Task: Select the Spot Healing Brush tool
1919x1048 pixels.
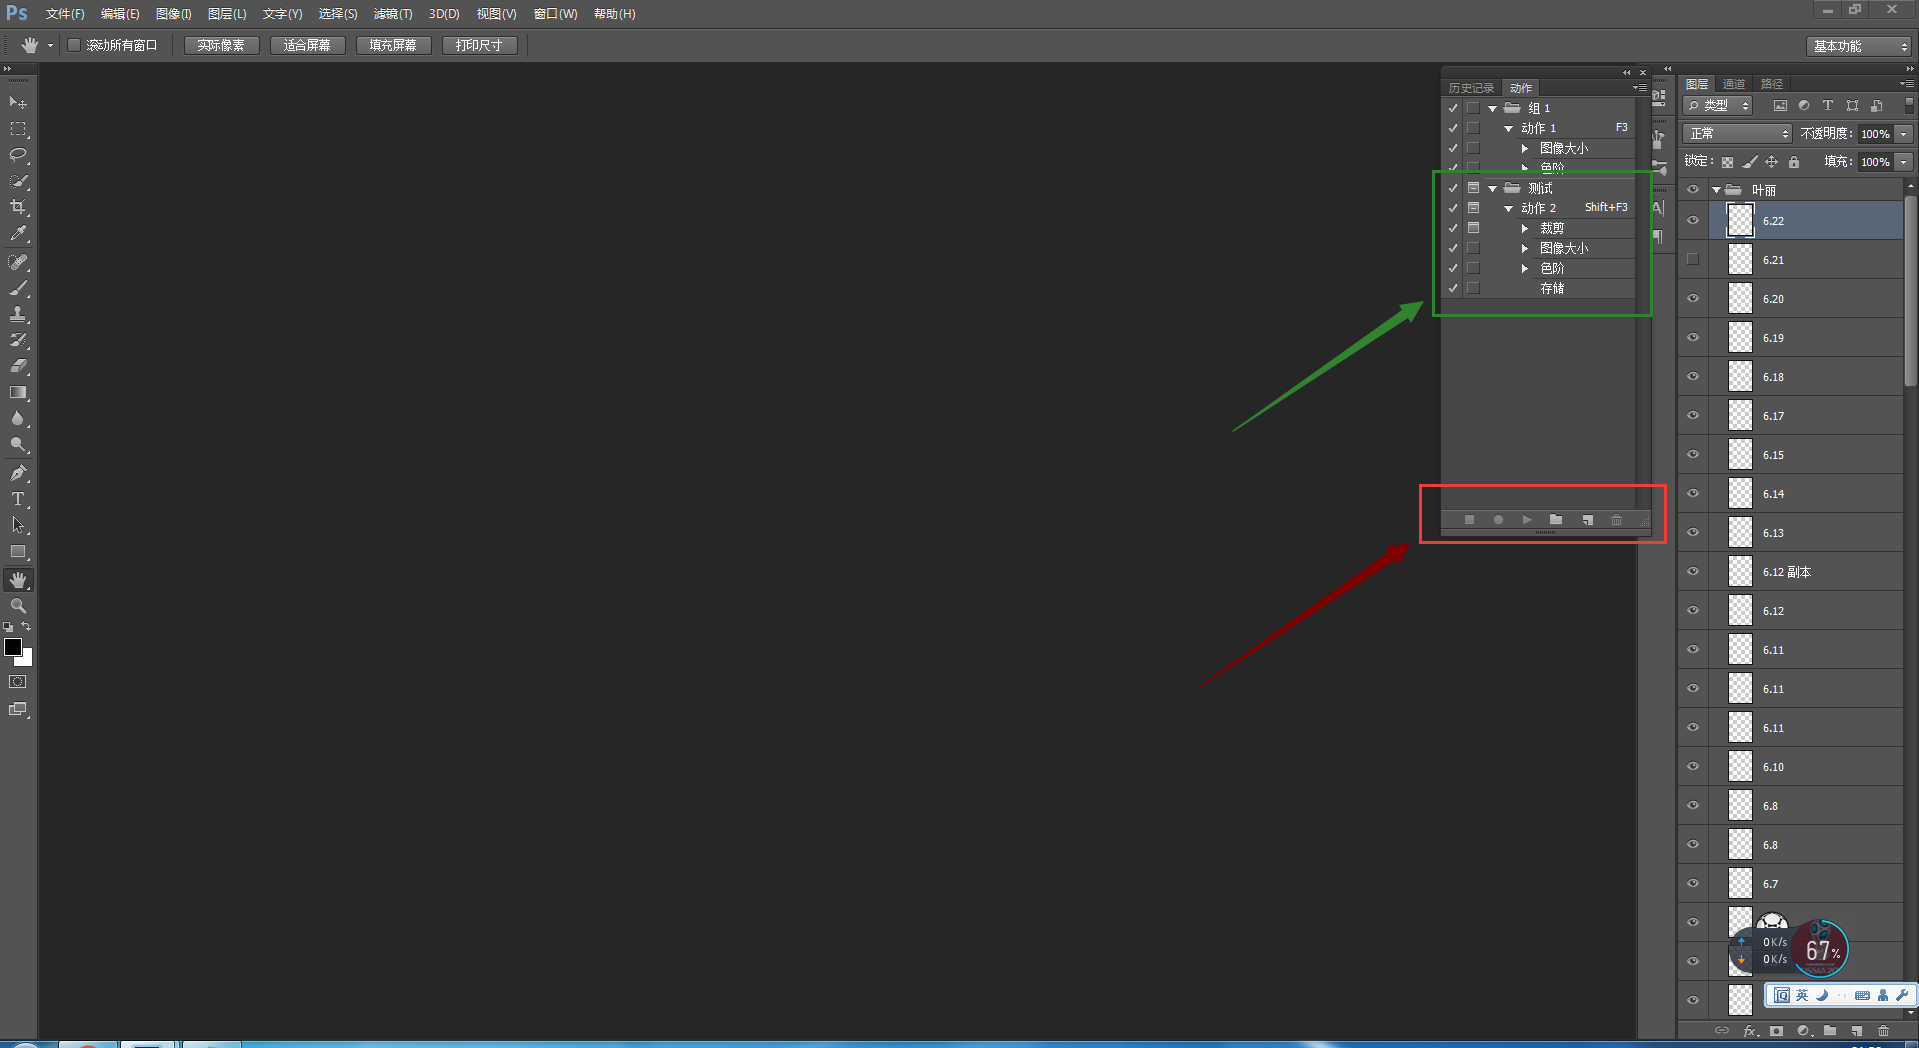Action: click(18, 262)
